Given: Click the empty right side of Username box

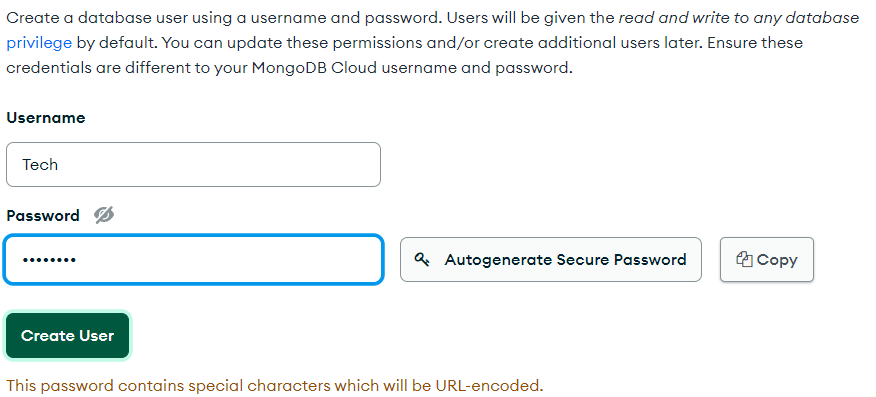Looking at the screenshot, I should 279,165.
